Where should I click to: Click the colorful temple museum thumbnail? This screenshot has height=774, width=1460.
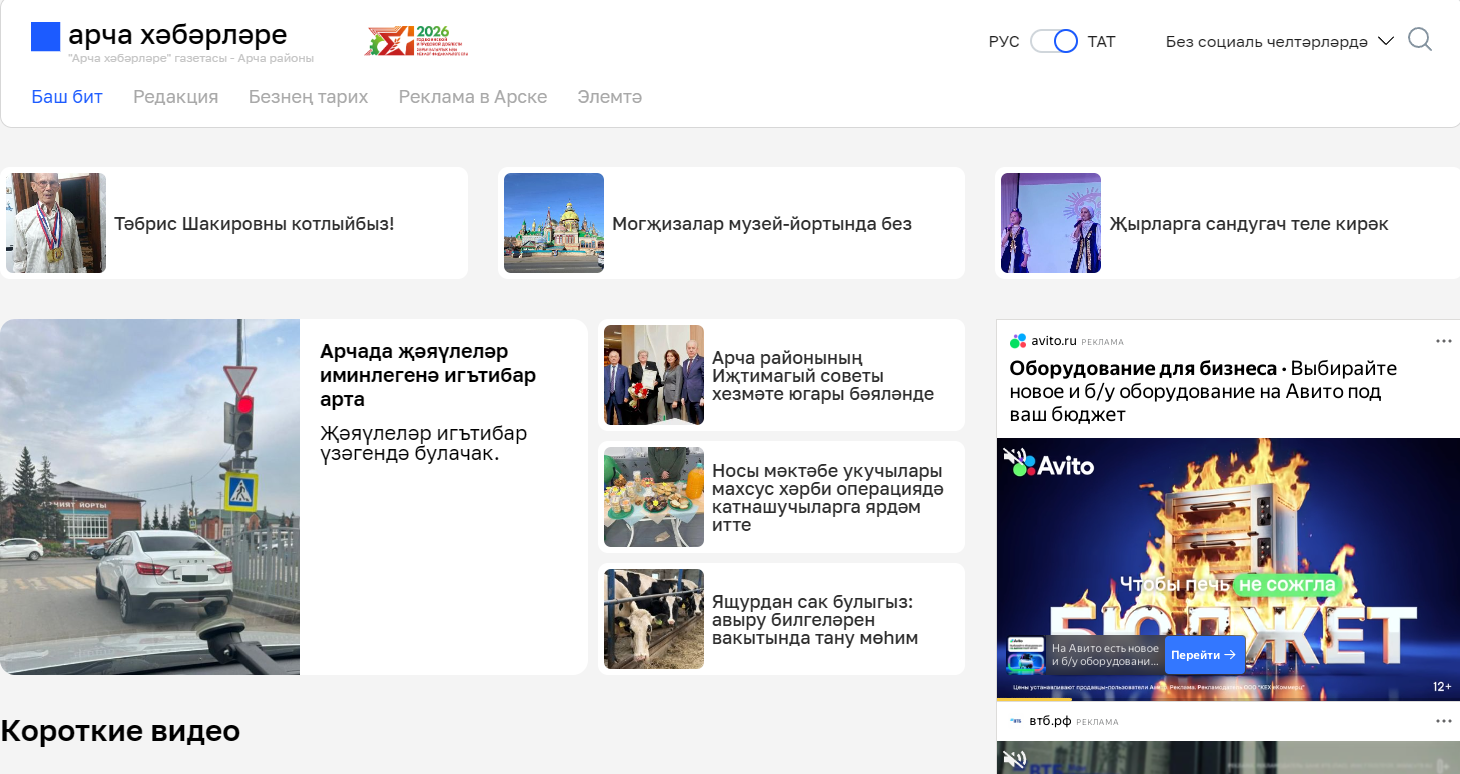click(x=554, y=223)
